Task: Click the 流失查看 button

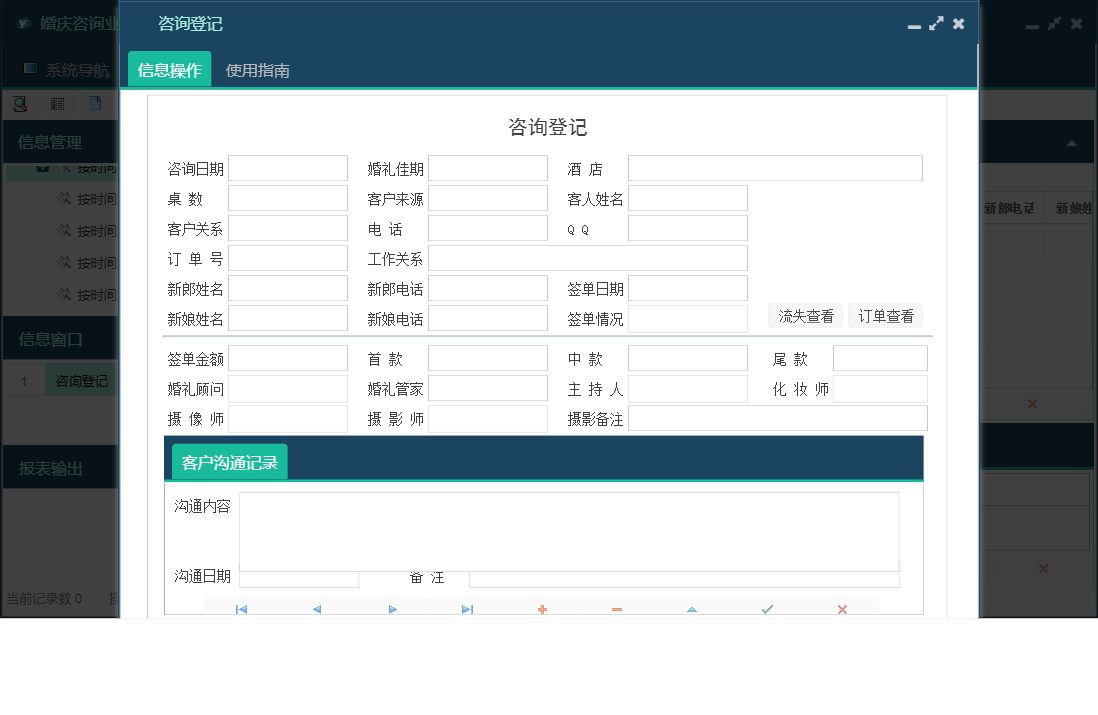Action: pos(805,314)
